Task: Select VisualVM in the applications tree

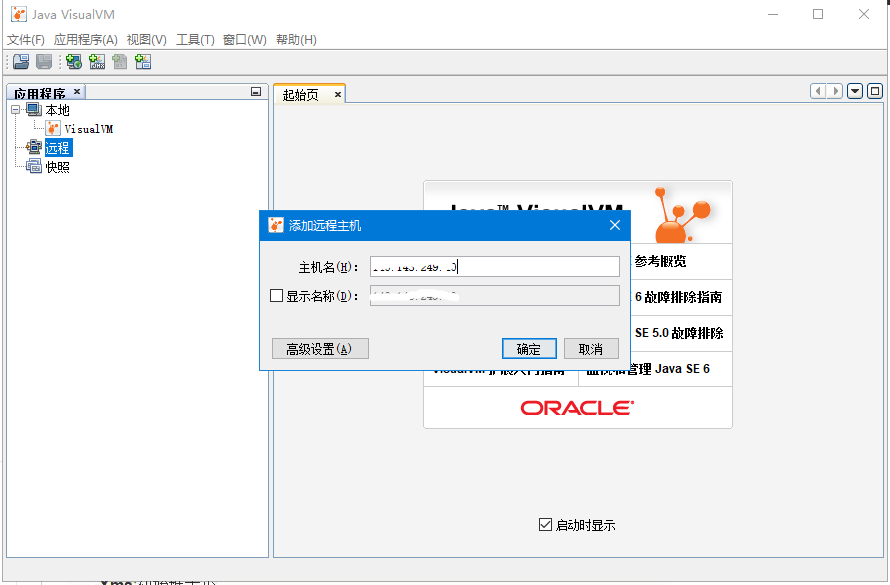Action: tap(89, 129)
